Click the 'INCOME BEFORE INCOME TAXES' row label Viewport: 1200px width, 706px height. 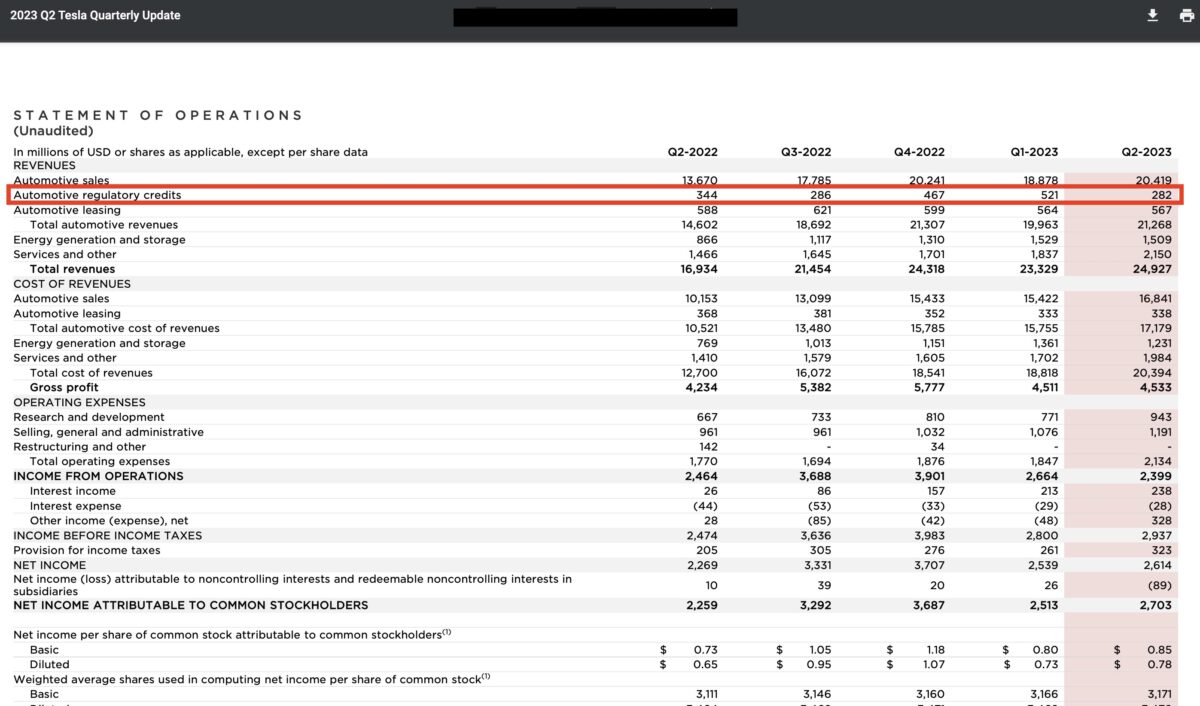tap(107, 535)
